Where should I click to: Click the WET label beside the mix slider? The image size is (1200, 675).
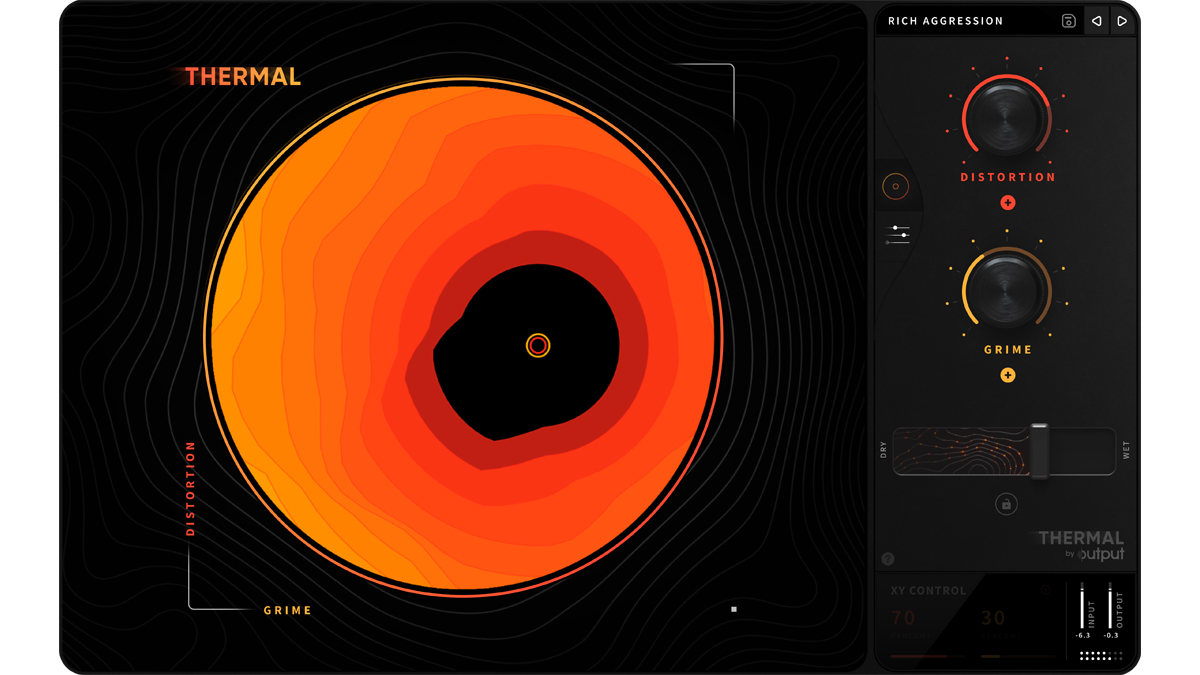click(x=1126, y=450)
